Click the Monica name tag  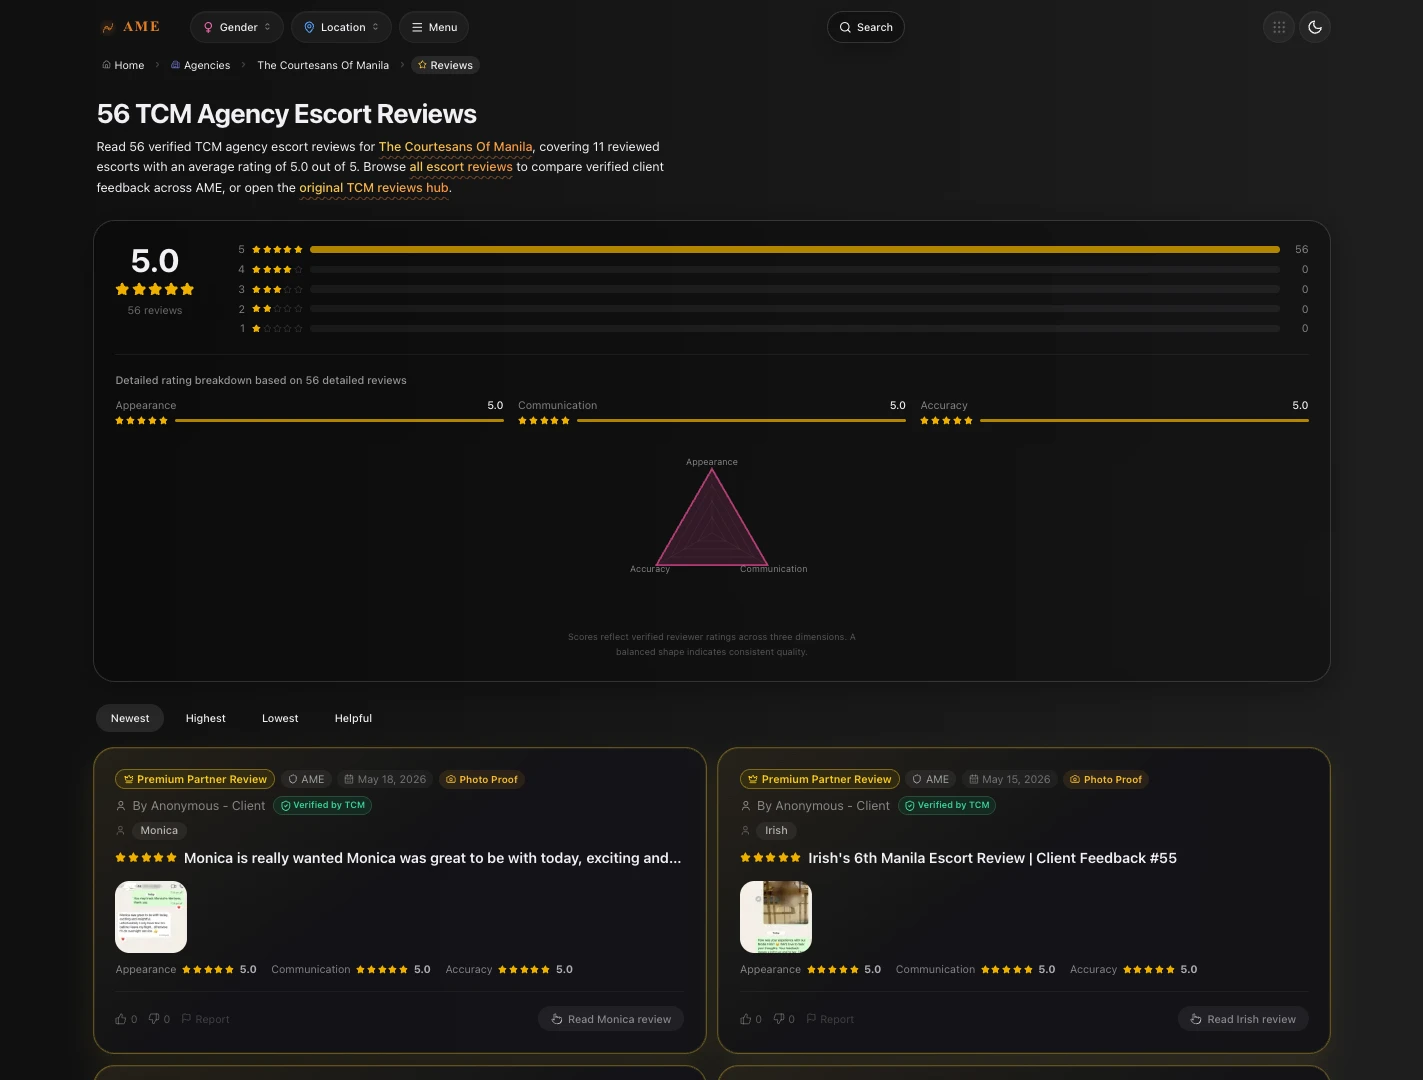pyautogui.click(x=159, y=830)
